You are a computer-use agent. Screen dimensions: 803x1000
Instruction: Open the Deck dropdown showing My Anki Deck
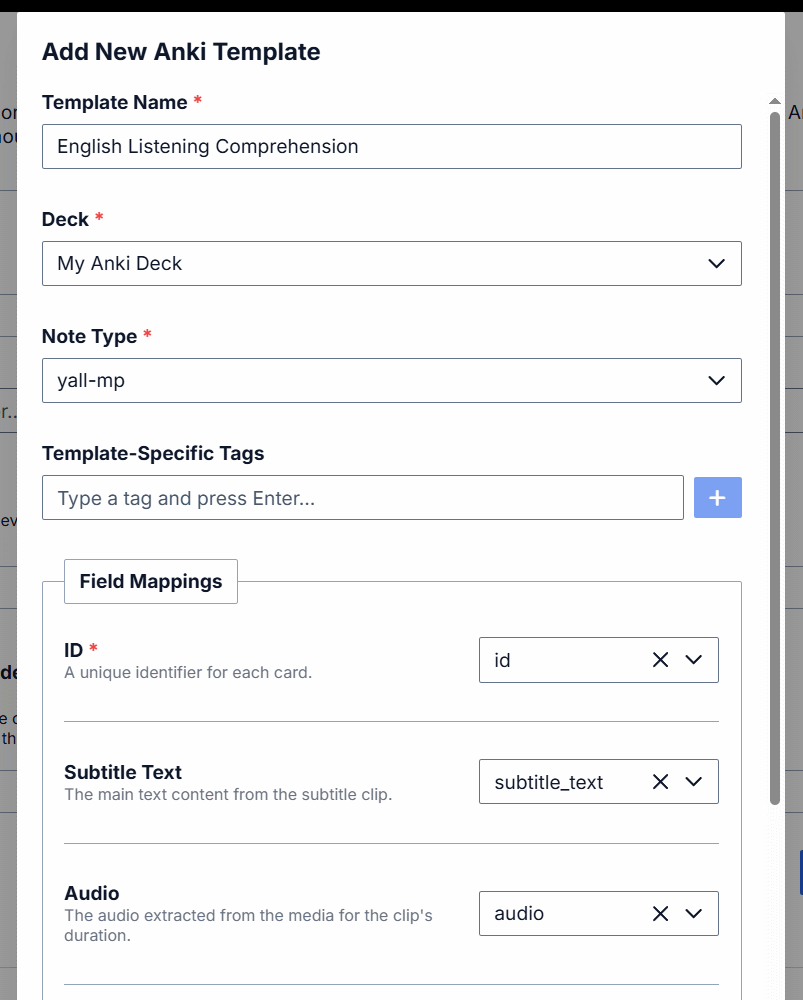(391, 264)
